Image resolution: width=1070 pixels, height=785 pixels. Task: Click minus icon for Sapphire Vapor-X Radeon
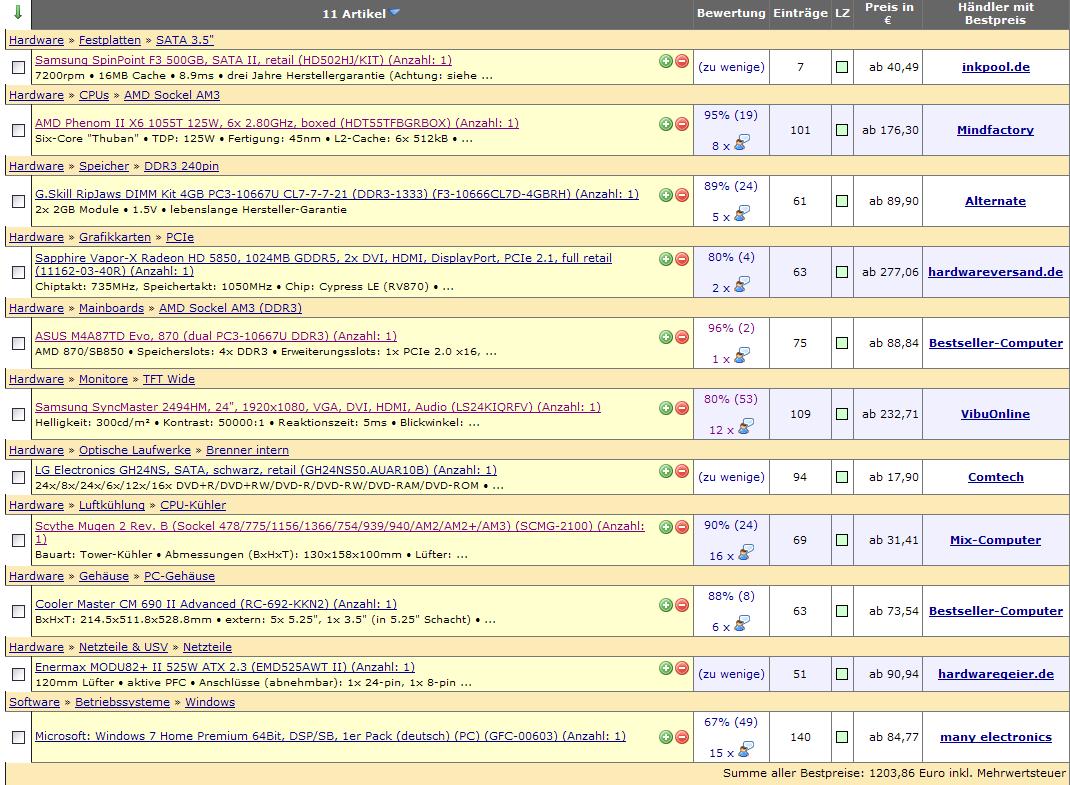[682, 259]
